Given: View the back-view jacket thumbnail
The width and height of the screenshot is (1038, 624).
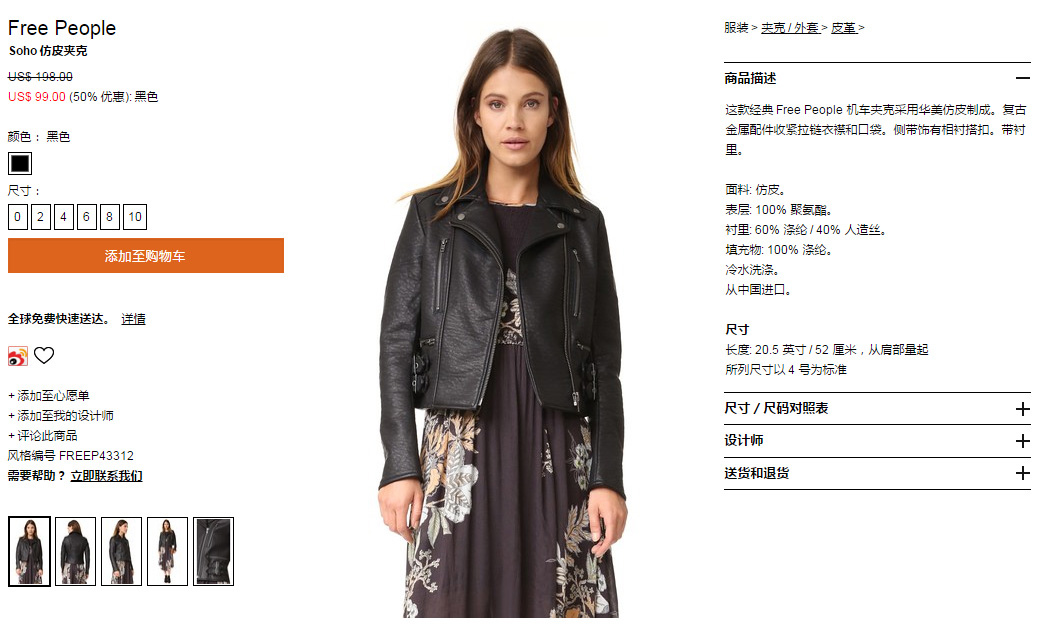Looking at the screenshot, I should [x=75, y=551].
